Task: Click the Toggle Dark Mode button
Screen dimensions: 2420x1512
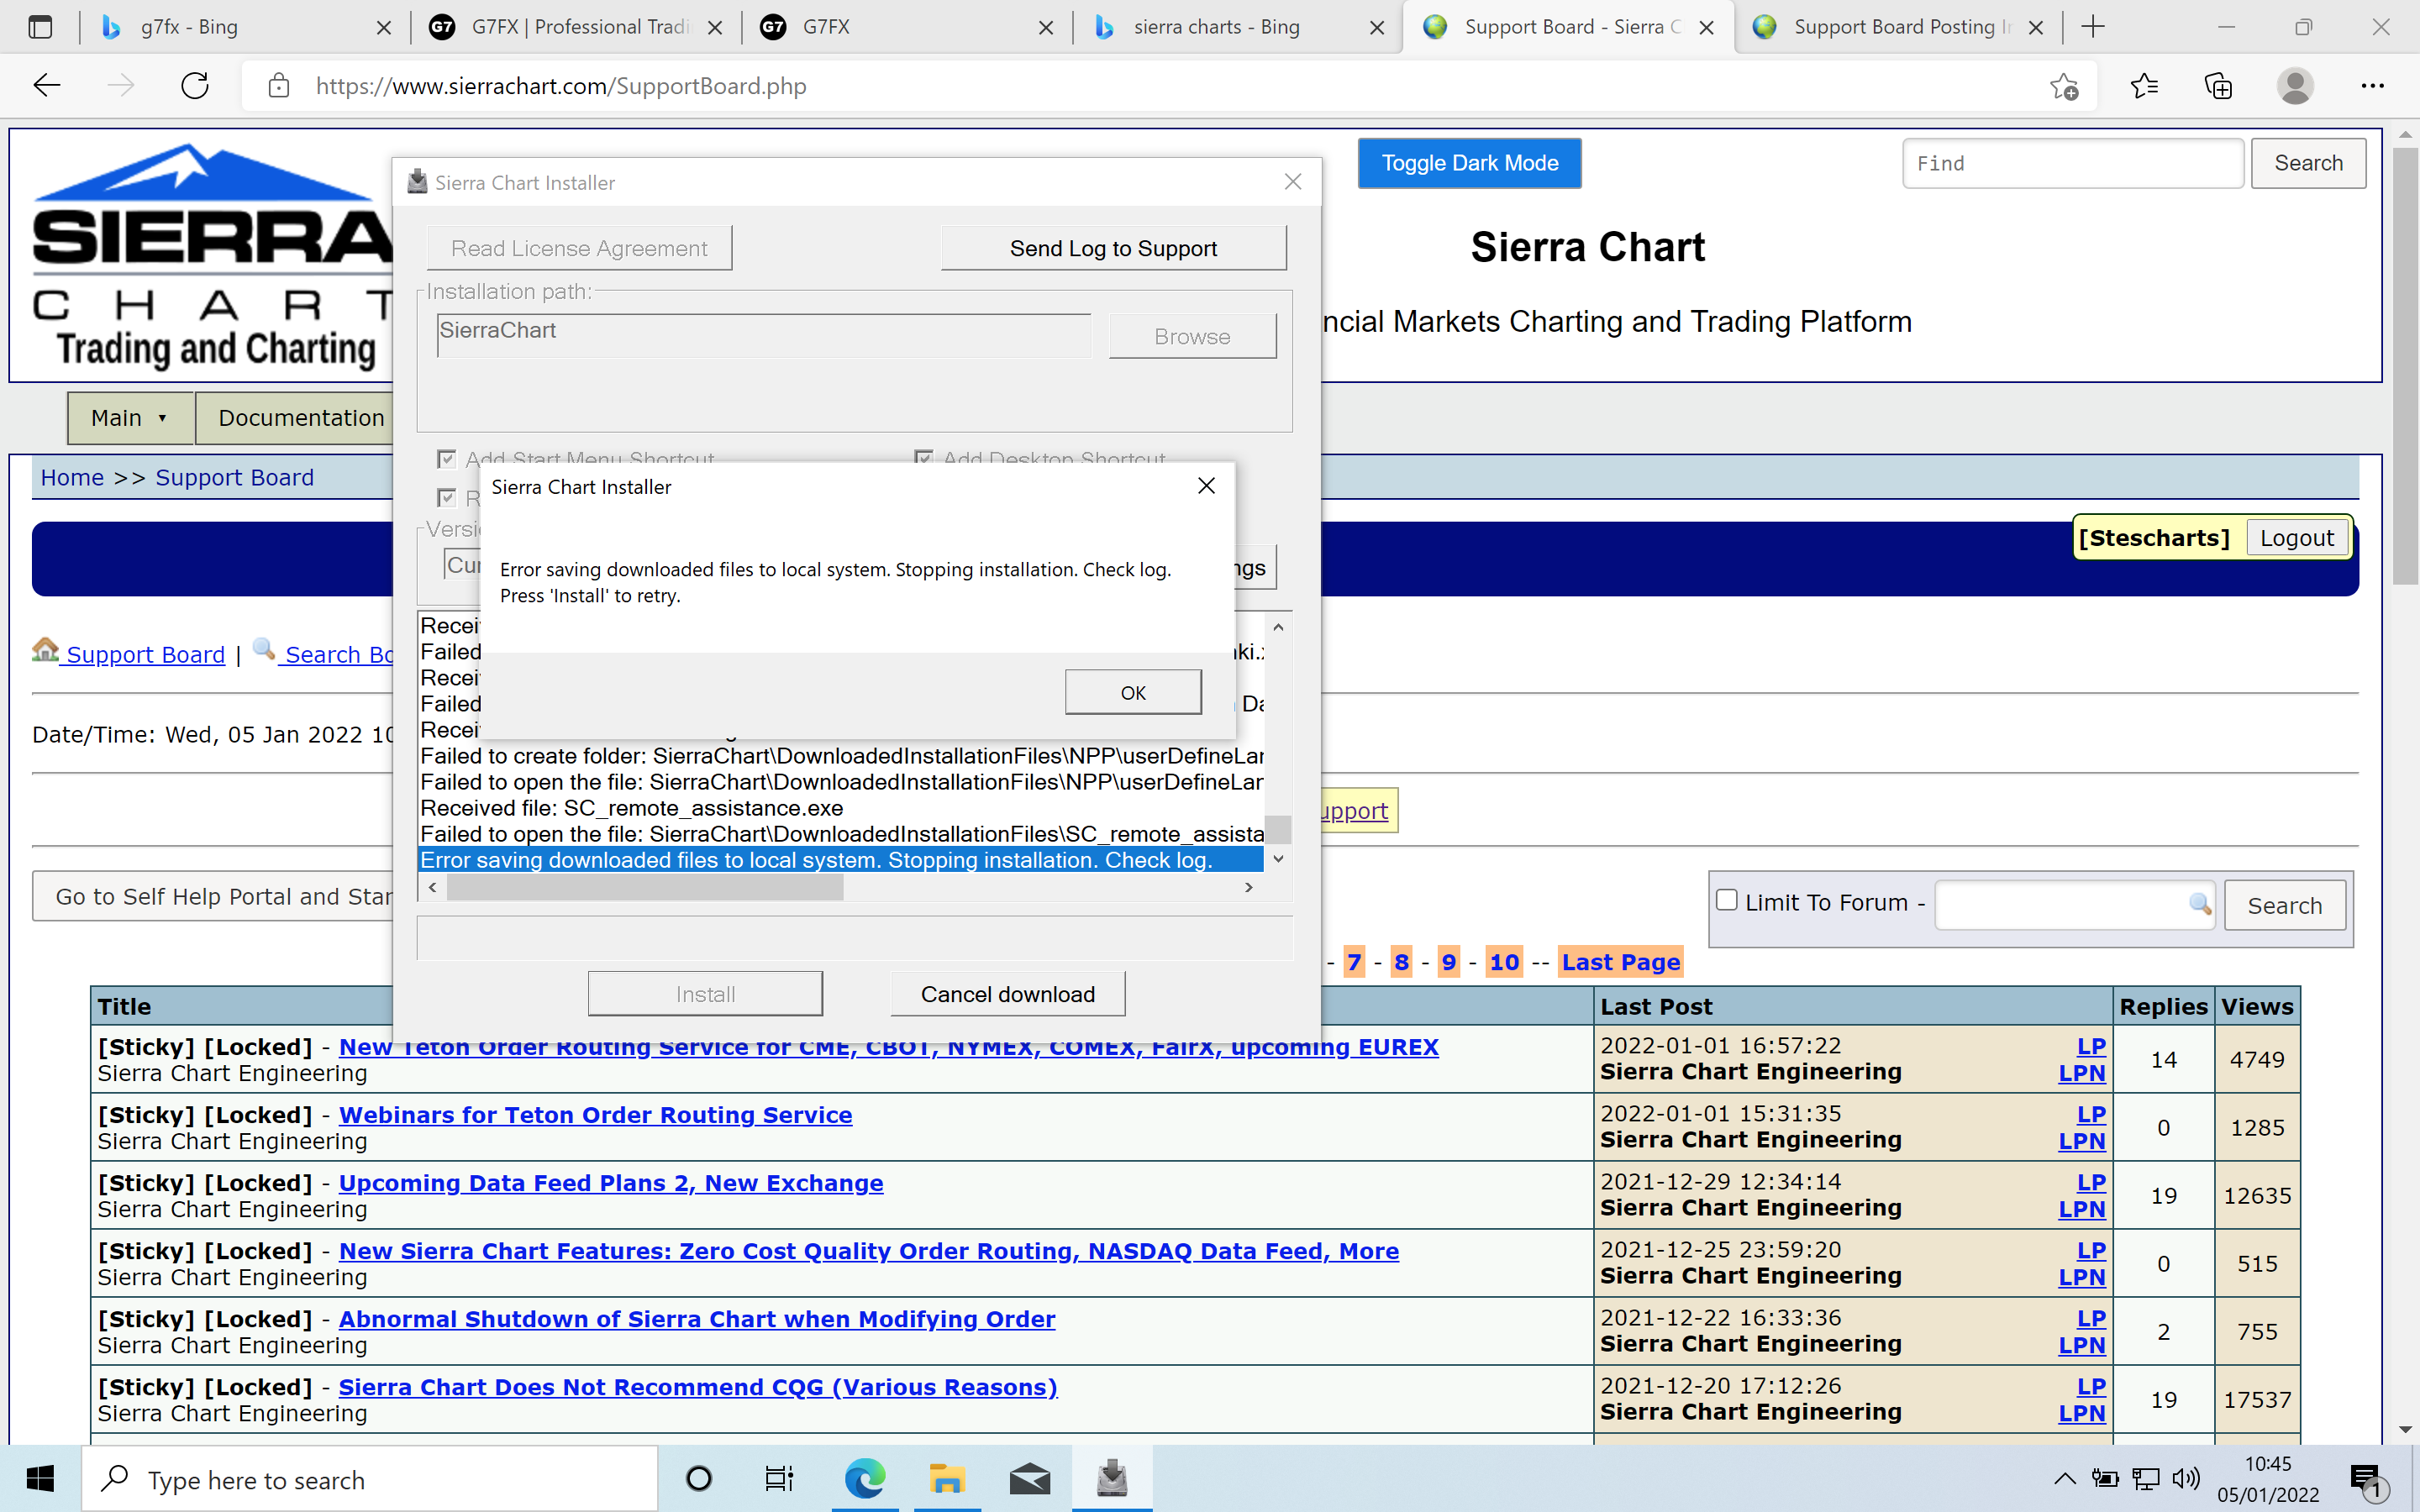Action: (1469, 163)
